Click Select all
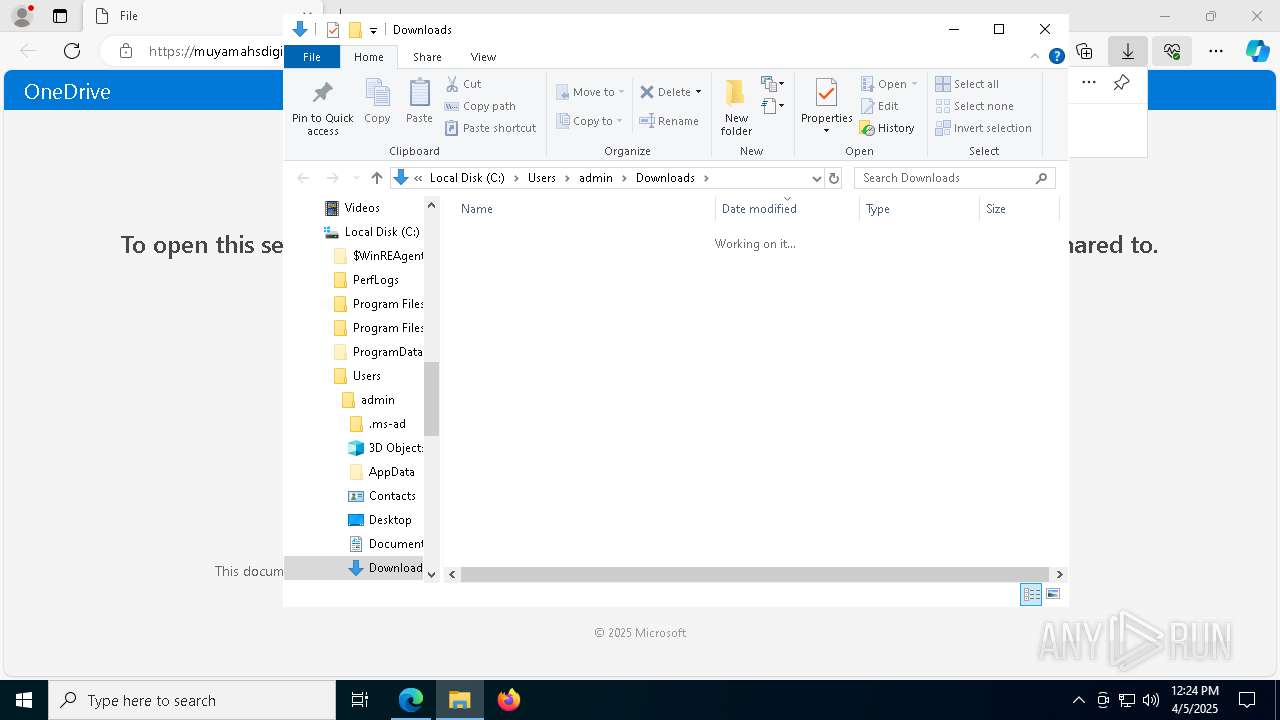 (x=967, y=84)
